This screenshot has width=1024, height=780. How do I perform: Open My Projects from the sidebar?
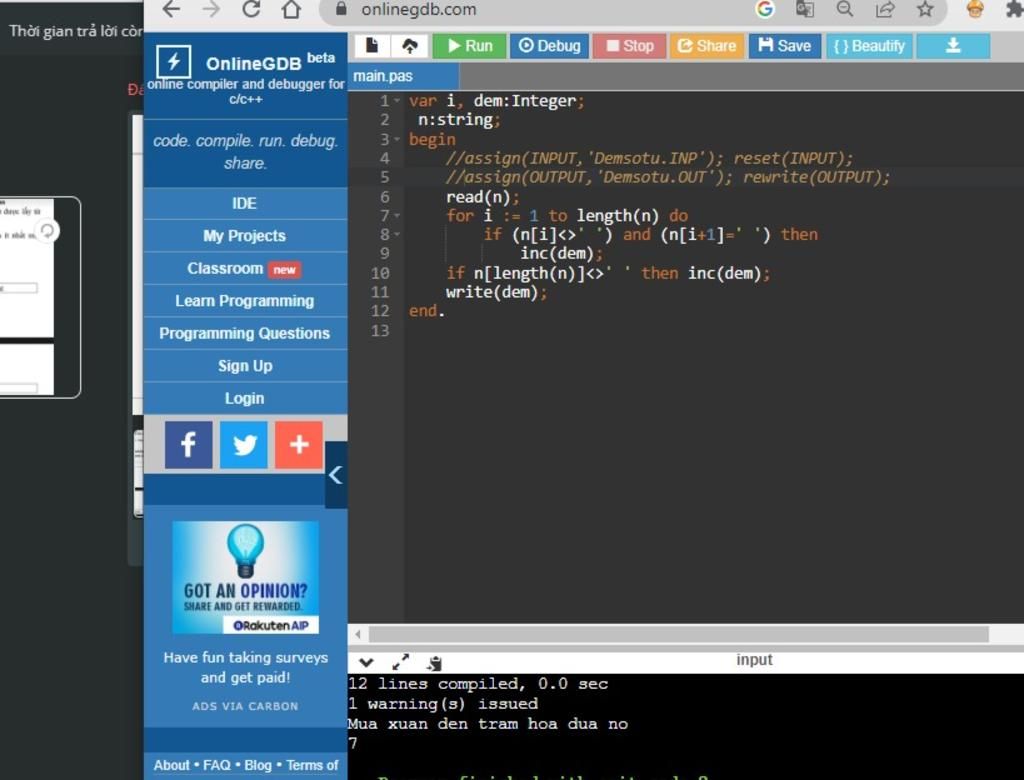pos(245,236)
